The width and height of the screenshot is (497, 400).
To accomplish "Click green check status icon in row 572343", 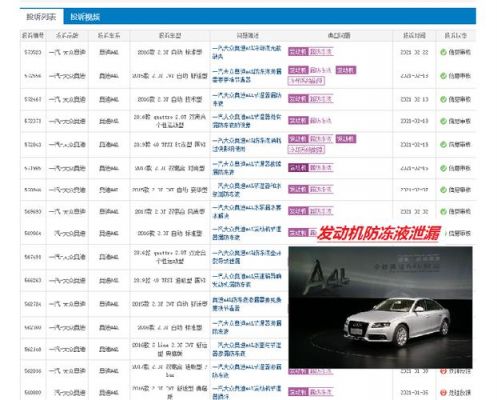I will coord(443,144).
